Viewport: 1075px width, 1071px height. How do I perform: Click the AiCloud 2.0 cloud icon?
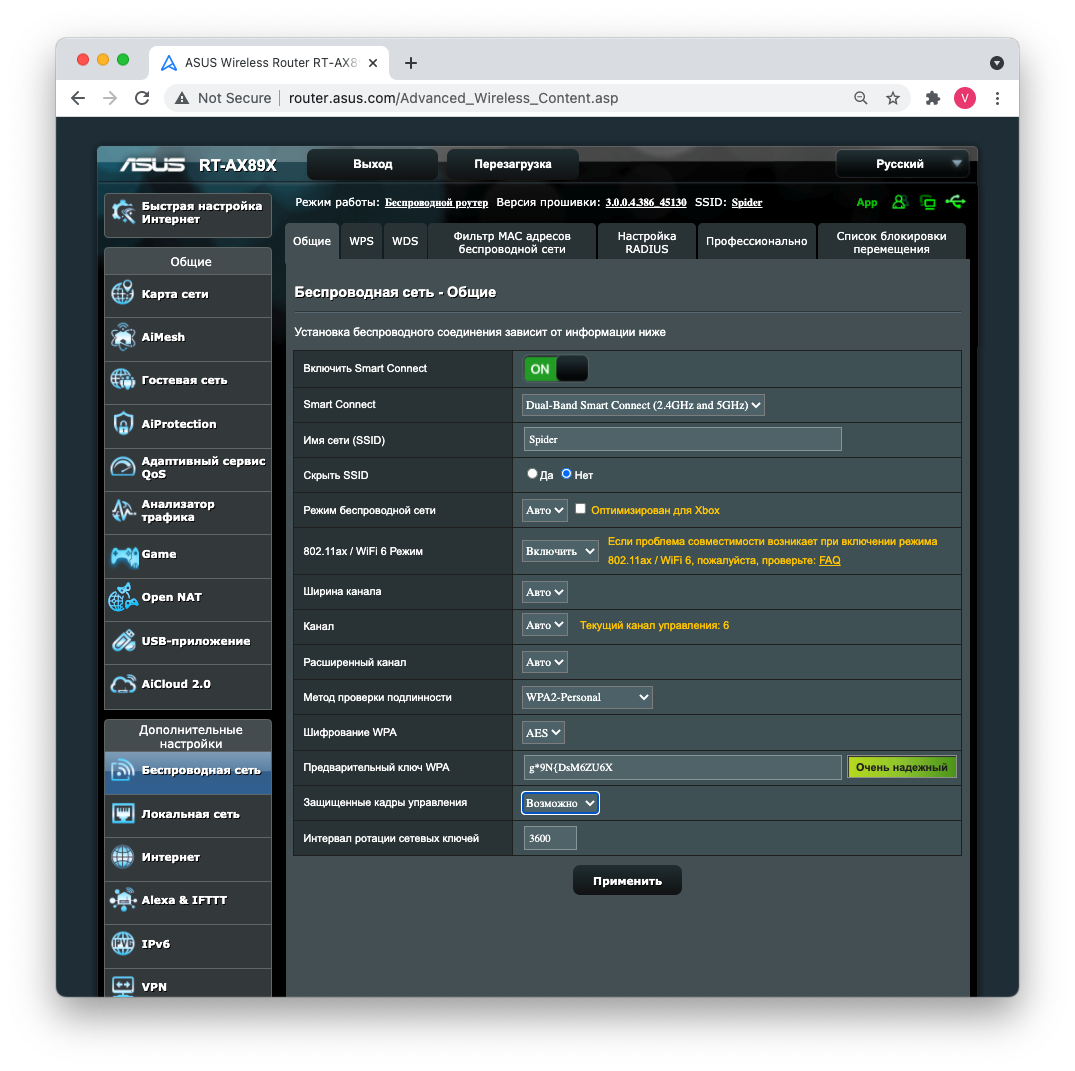[x=123, y=684]
